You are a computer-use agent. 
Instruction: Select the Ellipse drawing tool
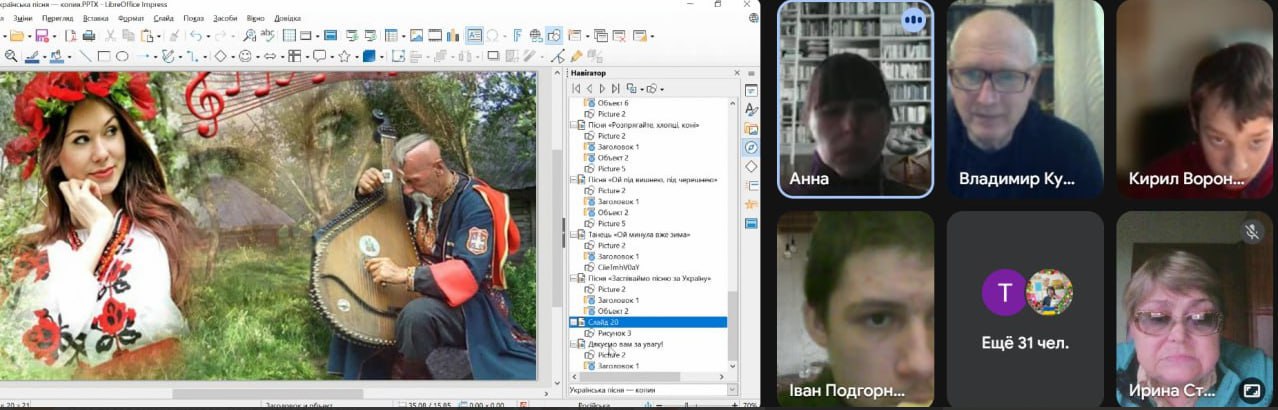tap(122, 57)
